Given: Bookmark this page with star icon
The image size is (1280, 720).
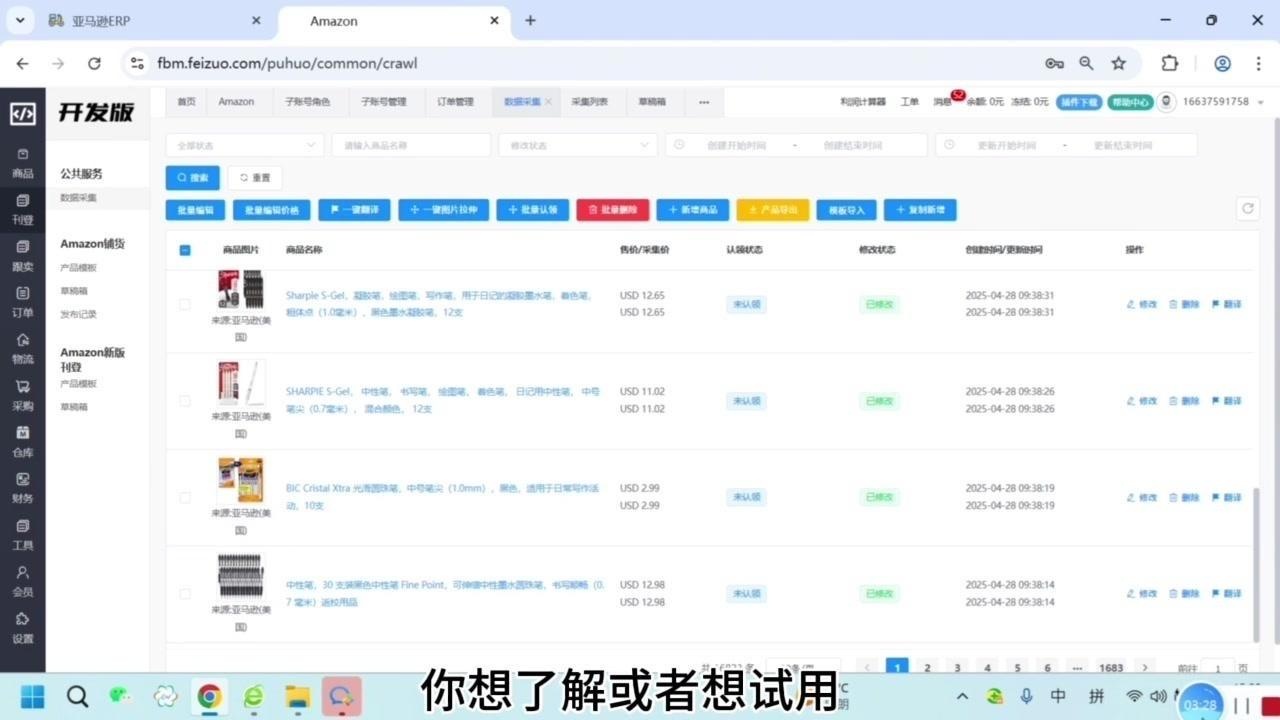Looking at the screenshot, I should click(1119, 63).
